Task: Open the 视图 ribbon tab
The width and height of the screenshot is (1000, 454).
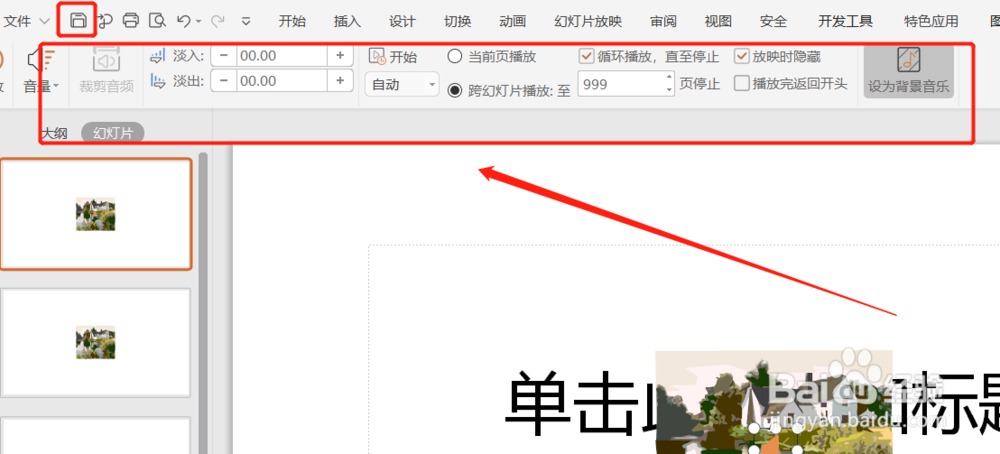Action: pos(718,21)
